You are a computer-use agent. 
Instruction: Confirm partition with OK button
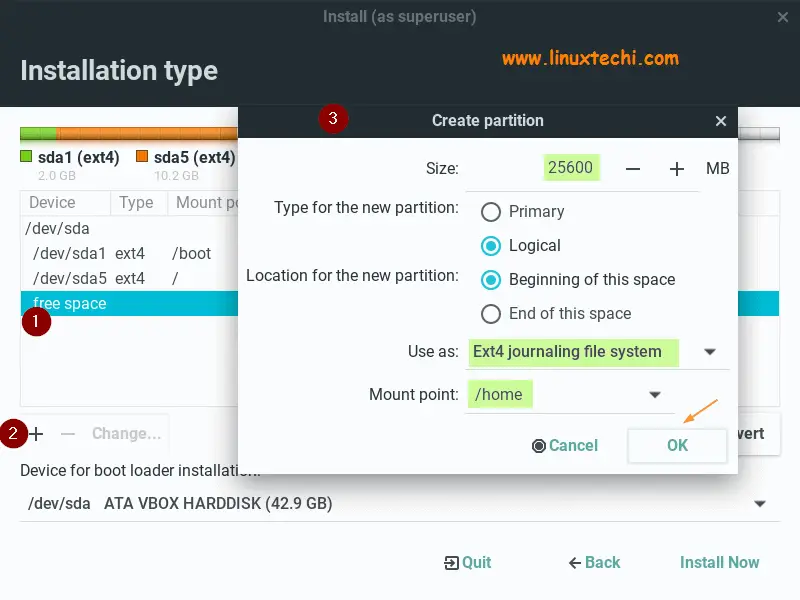click(x=677, y=445)
